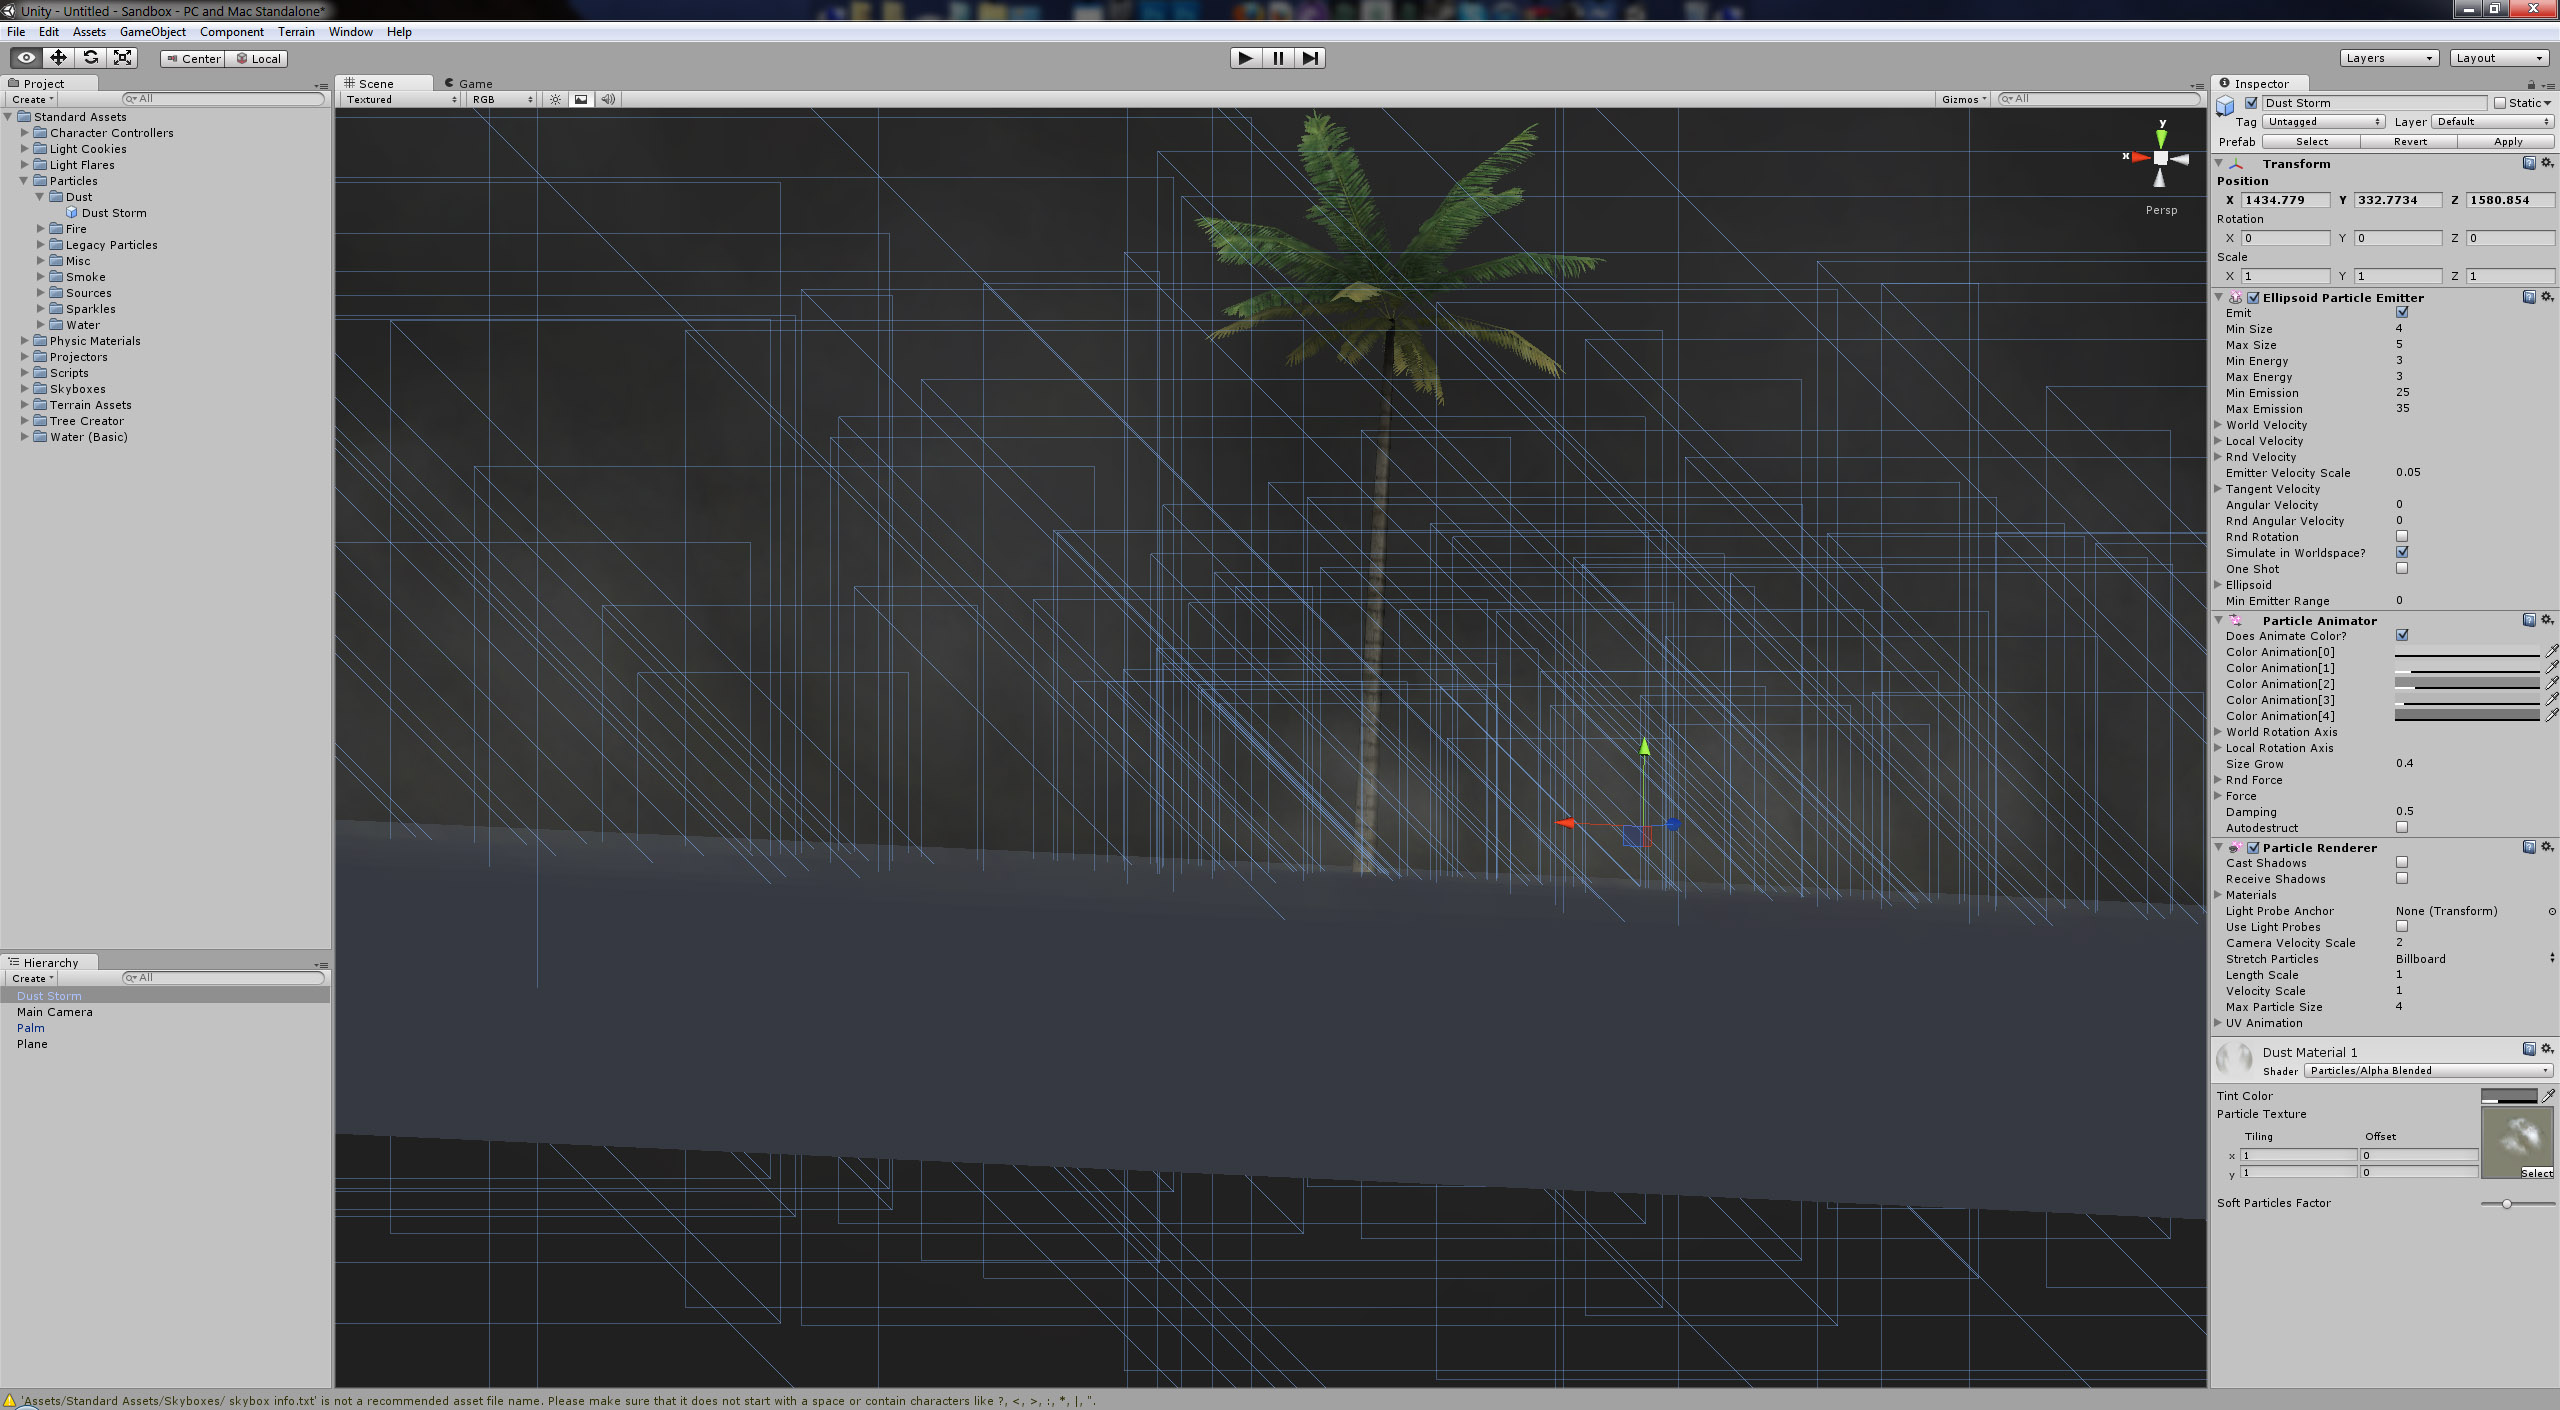Select the Scale tool in toolbar

123,58
